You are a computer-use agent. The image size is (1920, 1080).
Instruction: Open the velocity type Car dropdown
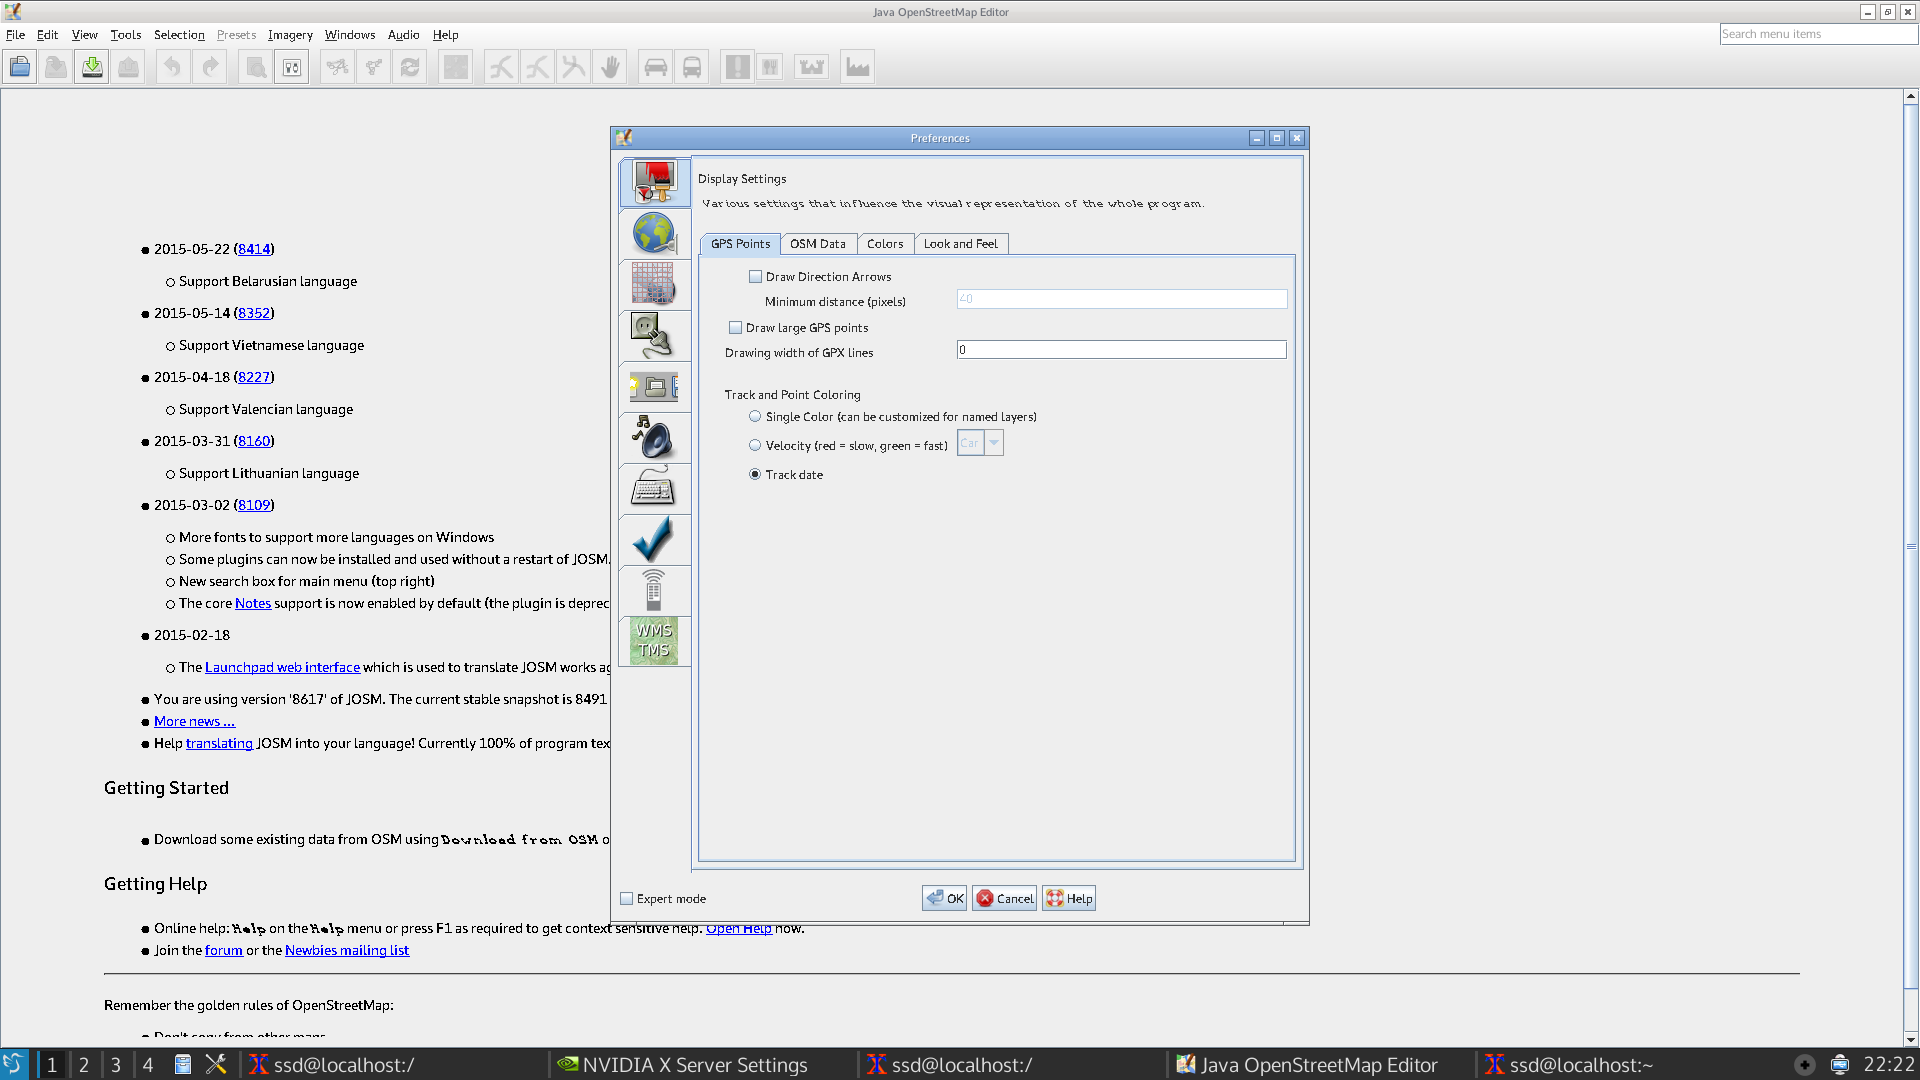point(980,443)
